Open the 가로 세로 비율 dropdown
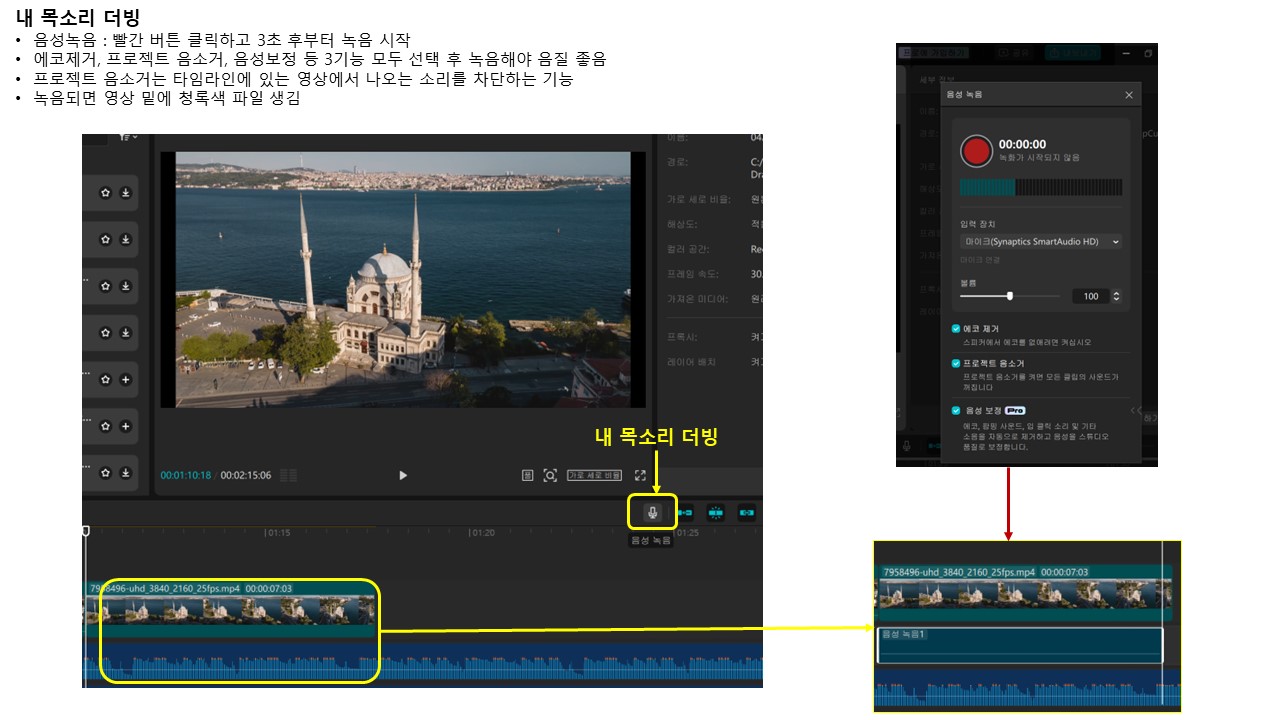The height and width of the screenshot is (720, 1280). [595, 476]
